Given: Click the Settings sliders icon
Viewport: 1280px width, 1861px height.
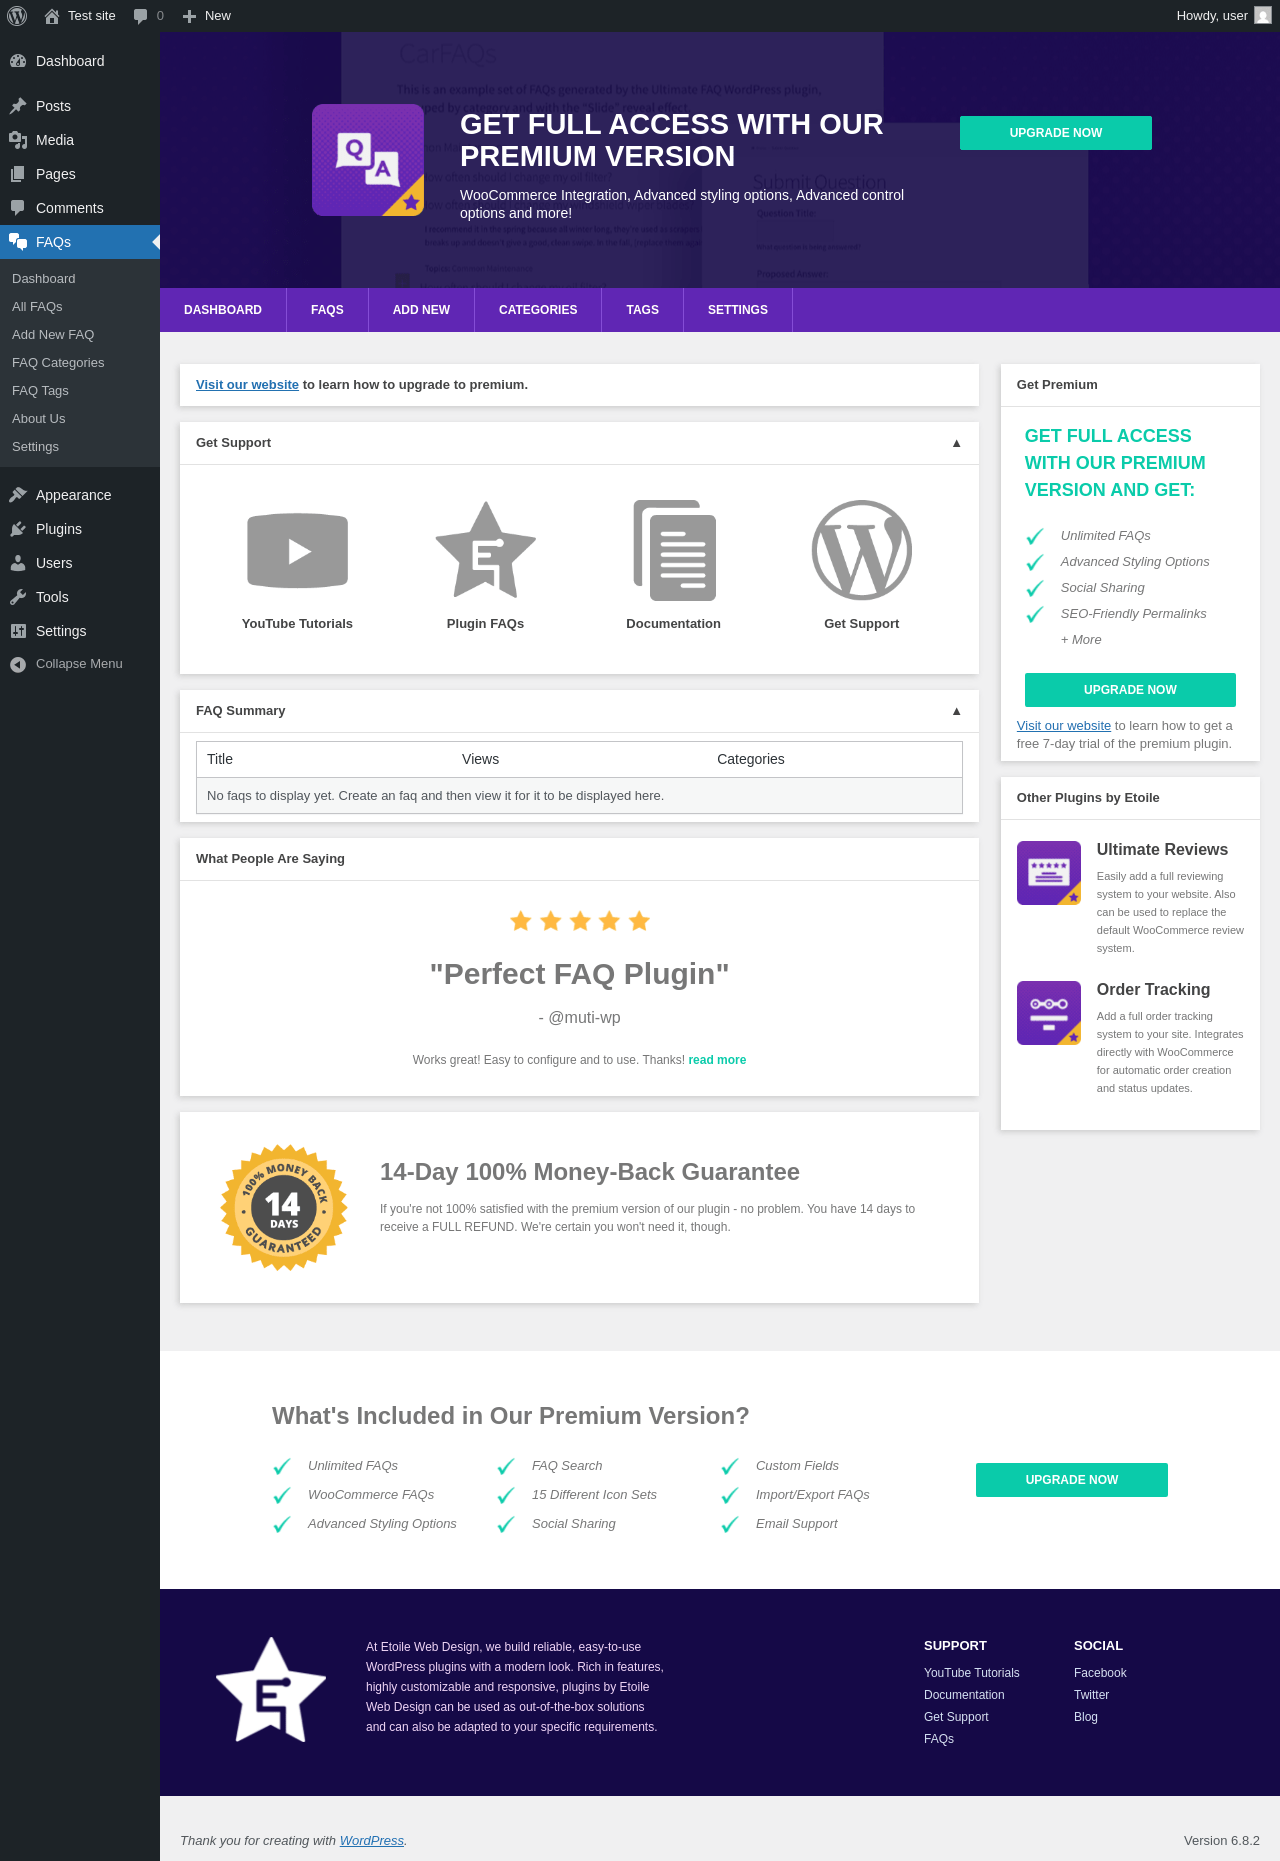Looking at the screenshot, I should 18,631.
